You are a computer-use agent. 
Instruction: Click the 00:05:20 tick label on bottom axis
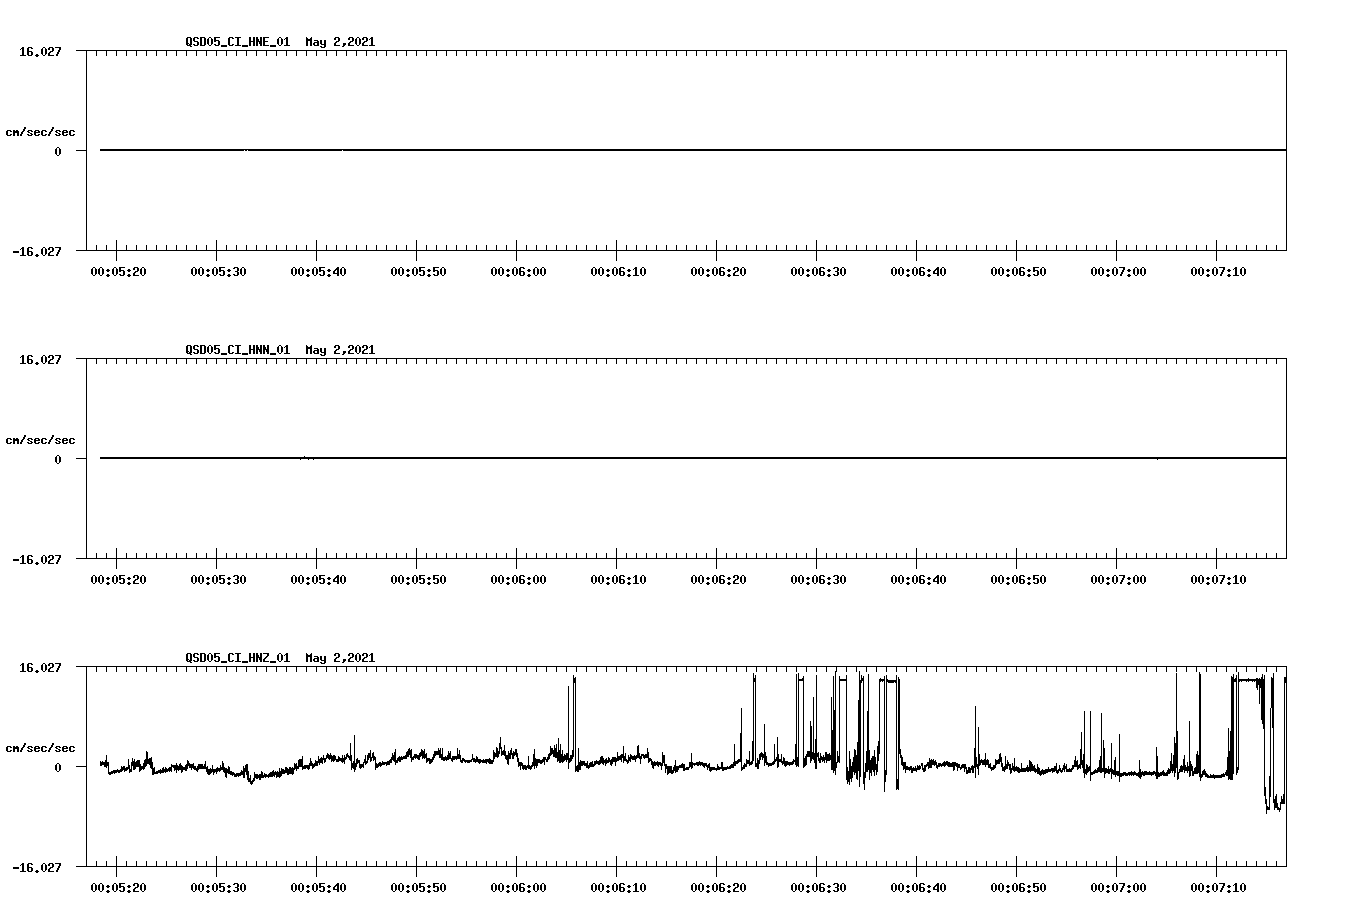[116, 888]
